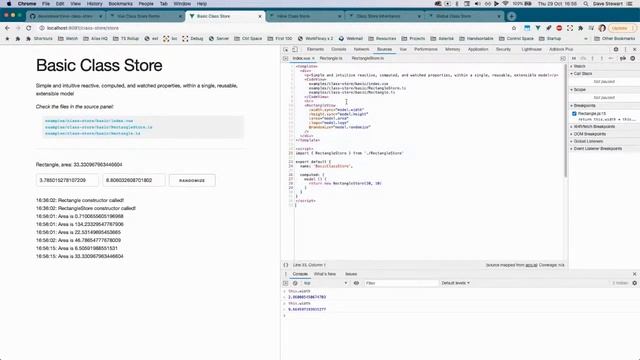Click the Apple menu icon
The height and width of the screenshot is (360, 640).
pos(9,4)
